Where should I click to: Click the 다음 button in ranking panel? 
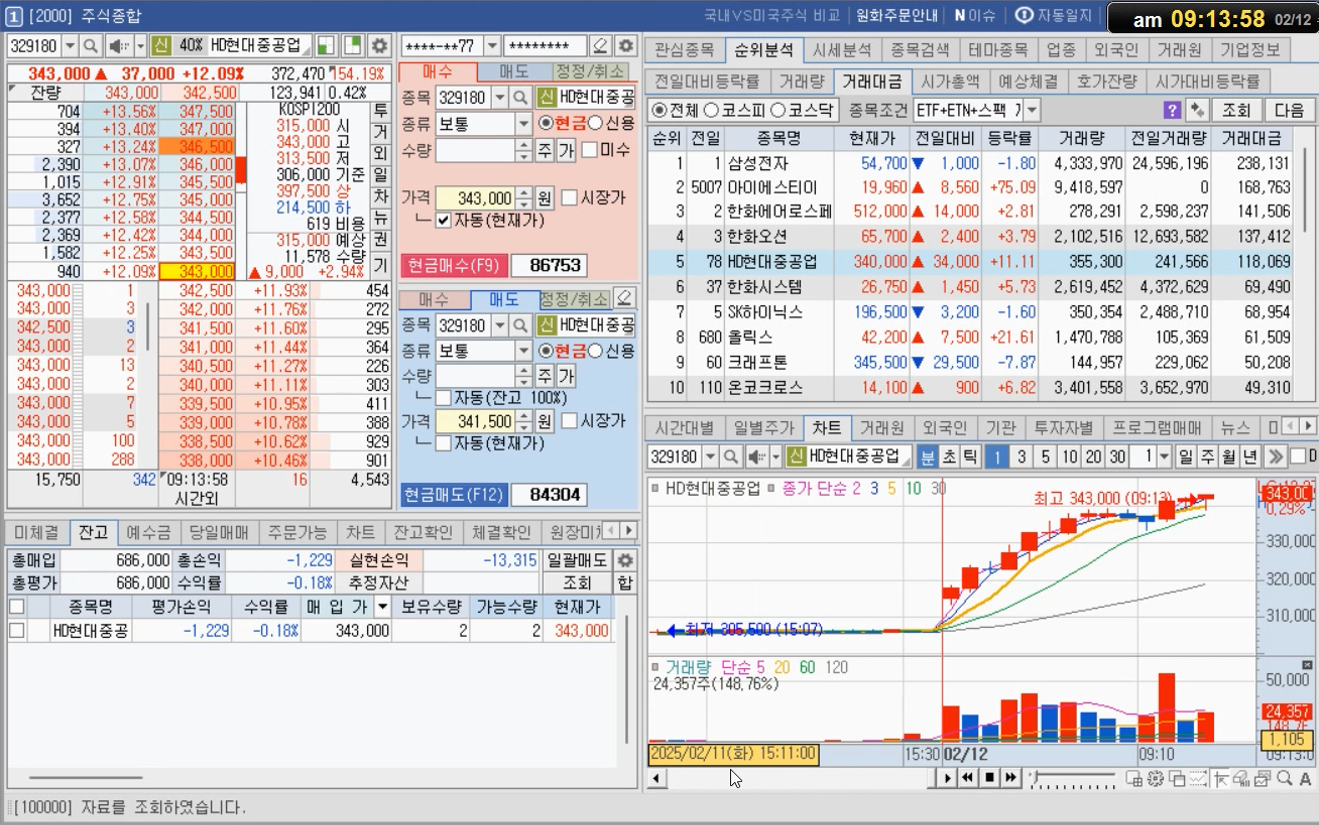(1290, 110)
